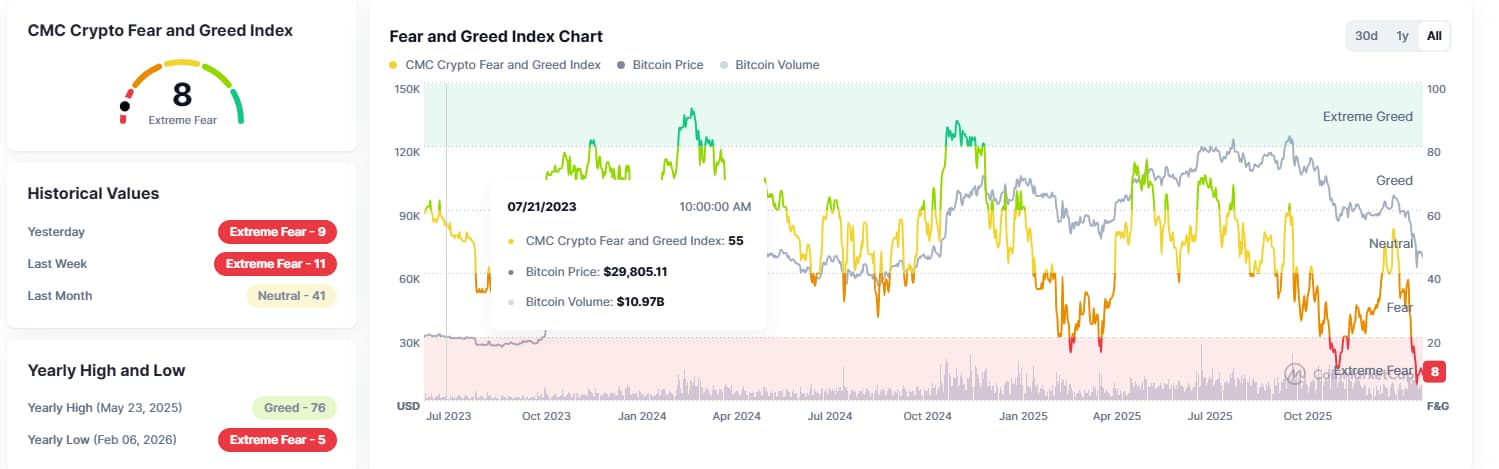Select the All time range

click(1434, 36)
